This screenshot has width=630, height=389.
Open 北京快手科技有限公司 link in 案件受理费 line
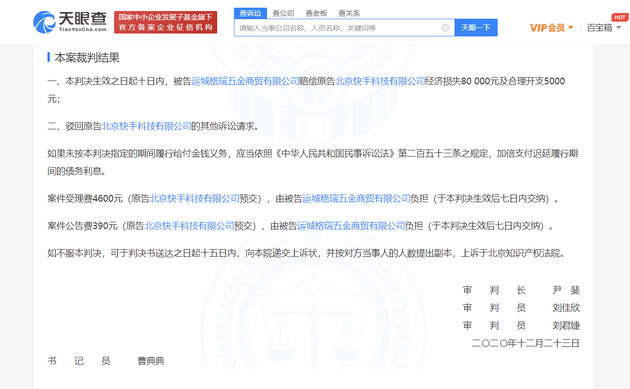[x=194, y=199]
